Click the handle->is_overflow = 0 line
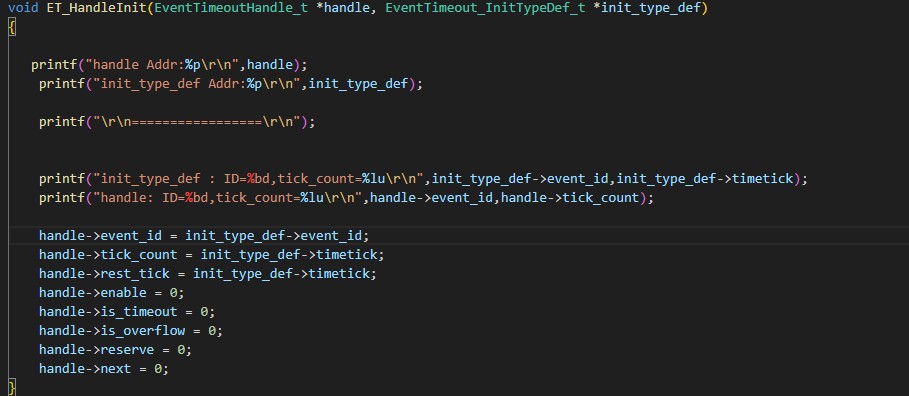The image size is (909, 396). tap(130, 331)
